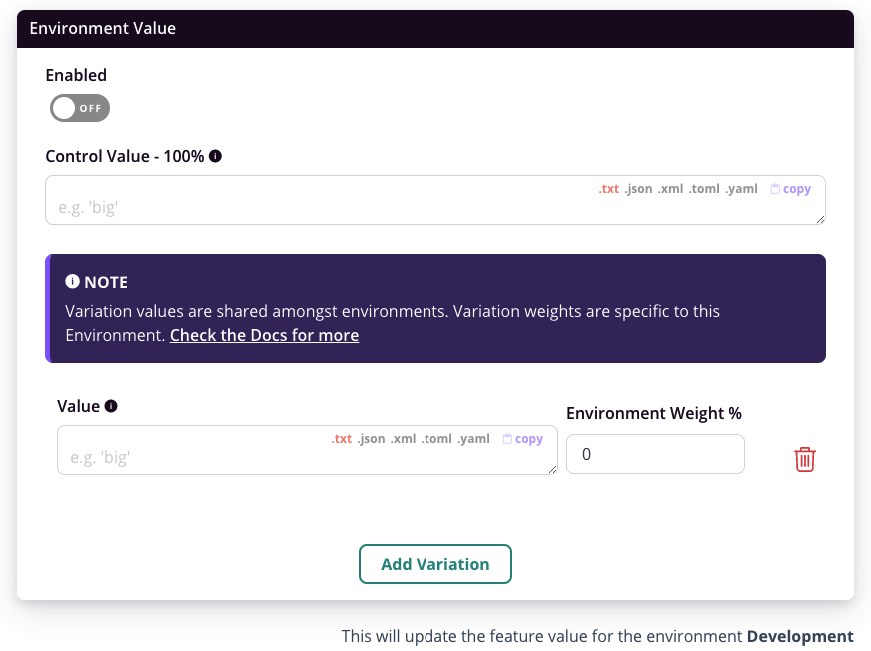Select .toml format for the Control Value
871x651 pixels.
click(x=703, y=188)
